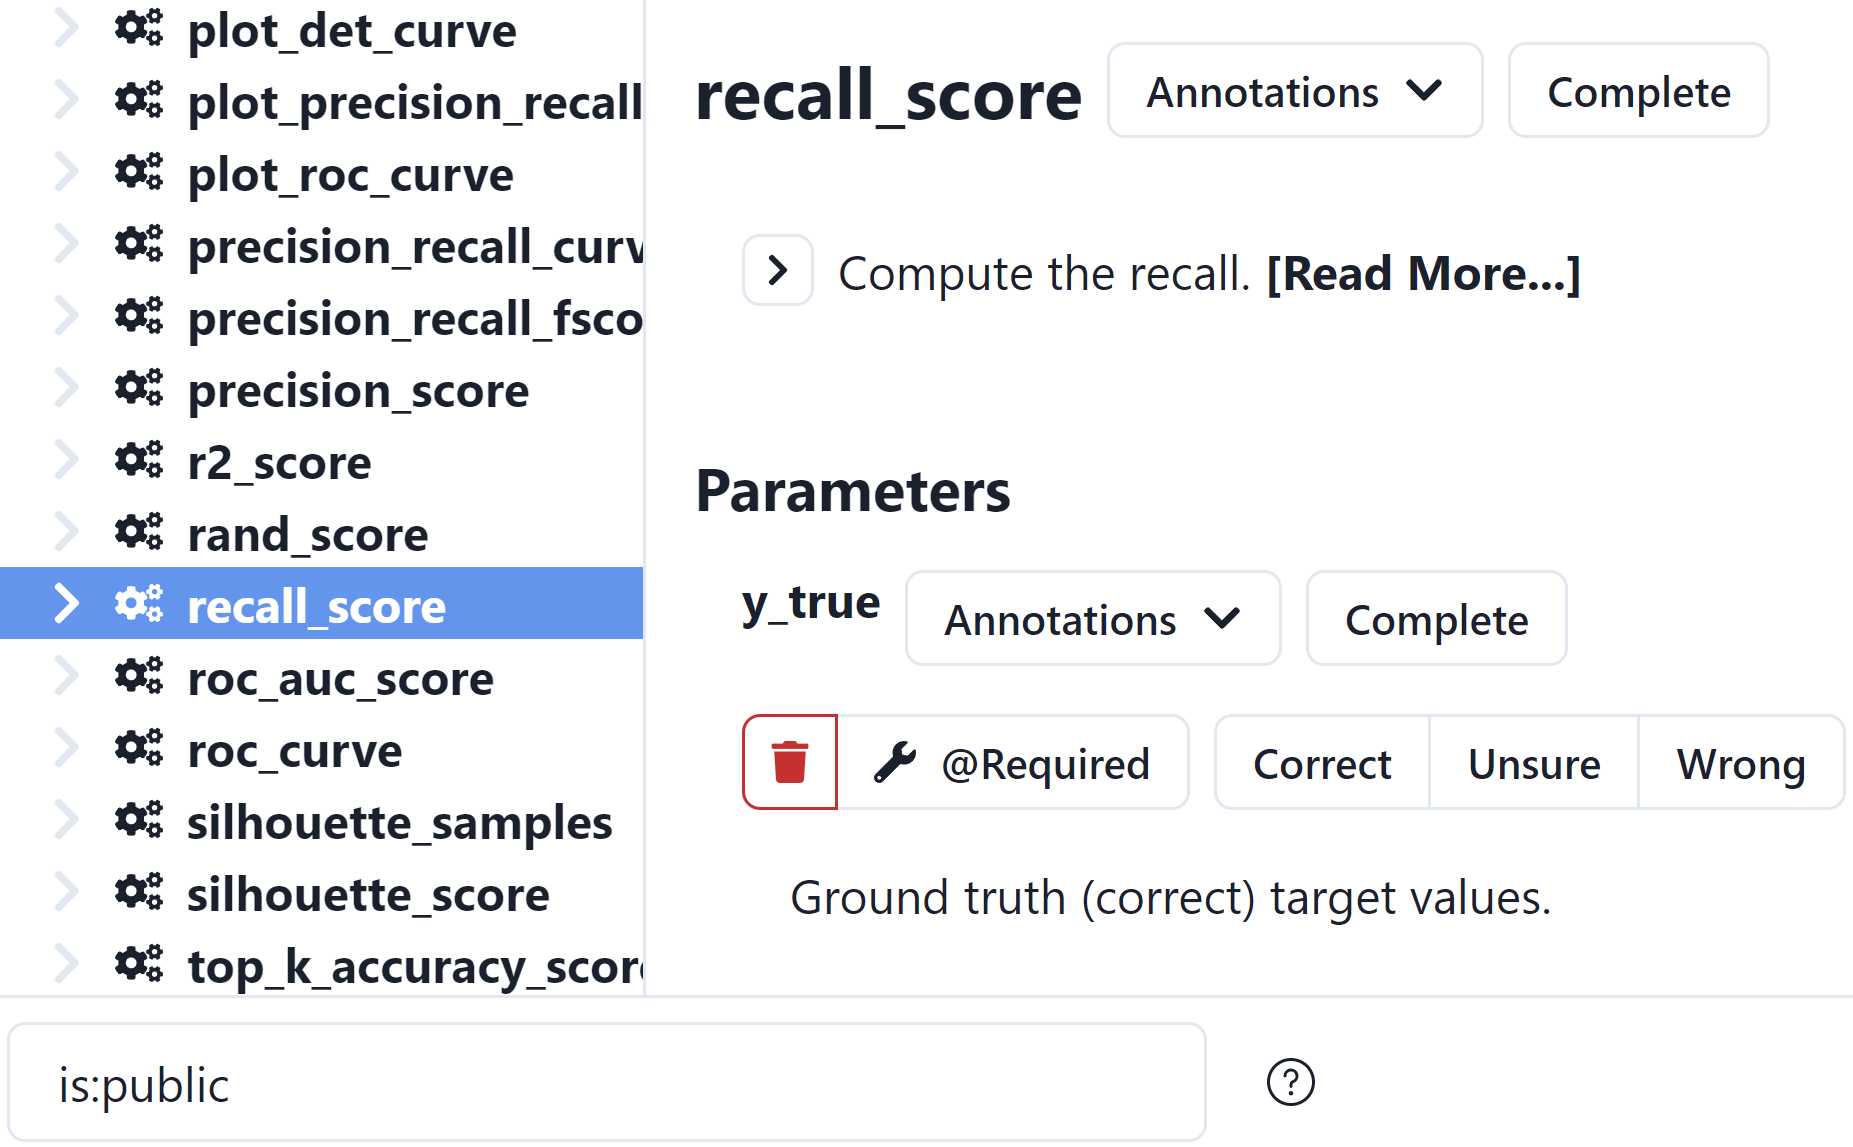Screen dimensions: 1853x1147
Task: Select silhouette_samples in the function tree
Action: pyautogui.click(x=399, y=822)
